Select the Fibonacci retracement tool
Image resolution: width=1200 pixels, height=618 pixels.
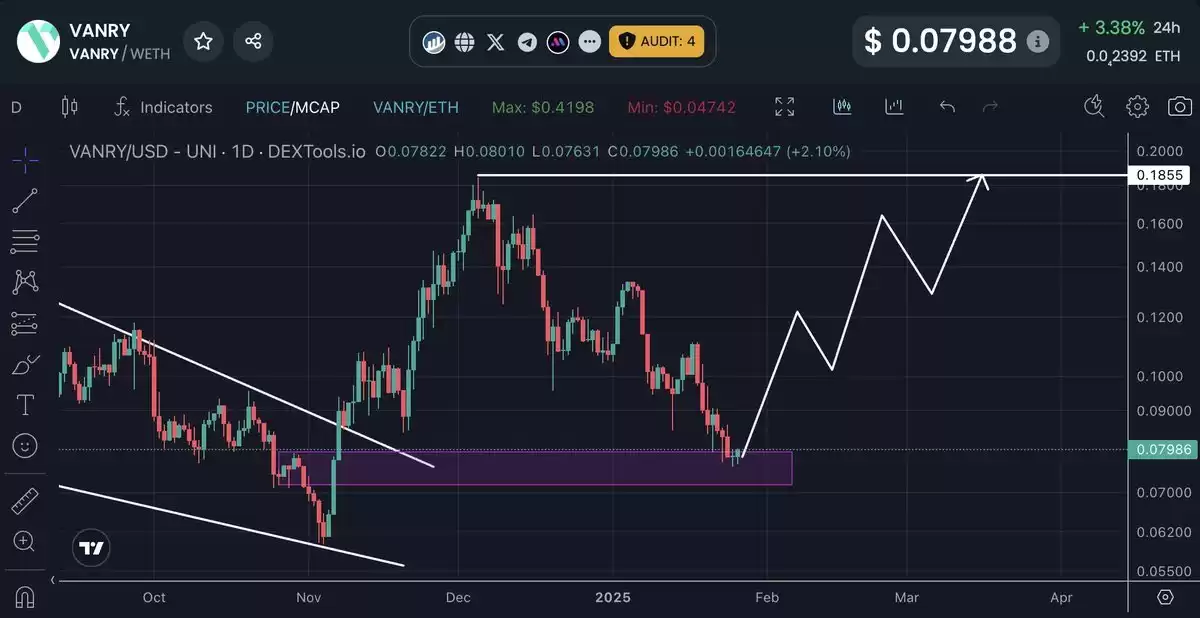tap(26, 241)
